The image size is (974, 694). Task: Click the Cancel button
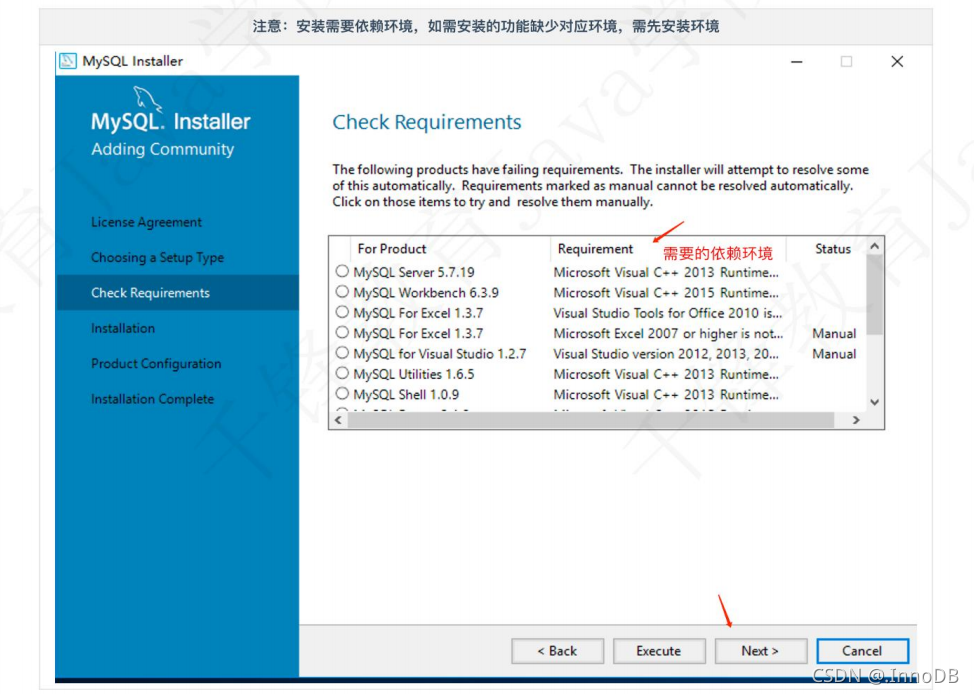[x=862, y=651]
